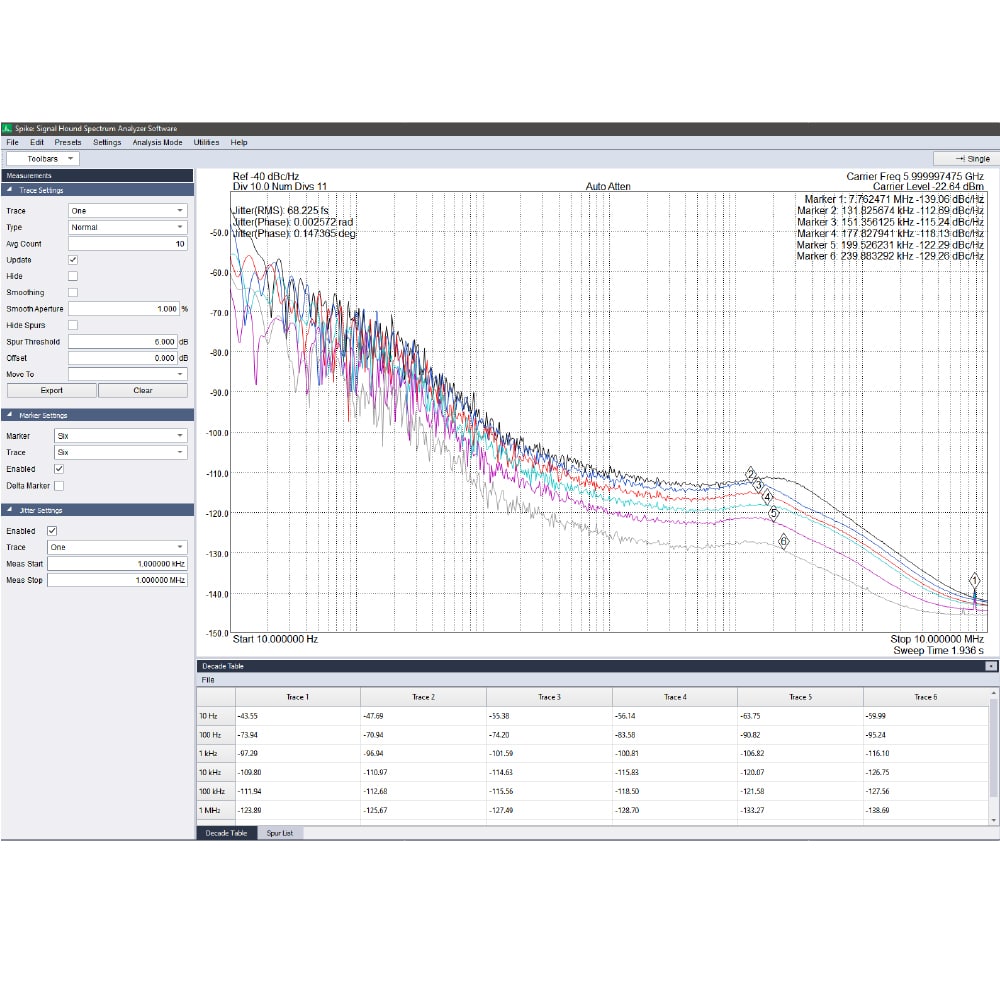Switch to the Spur List tab
Viewport: 1000px width, 1000px height.
[279, 833]
